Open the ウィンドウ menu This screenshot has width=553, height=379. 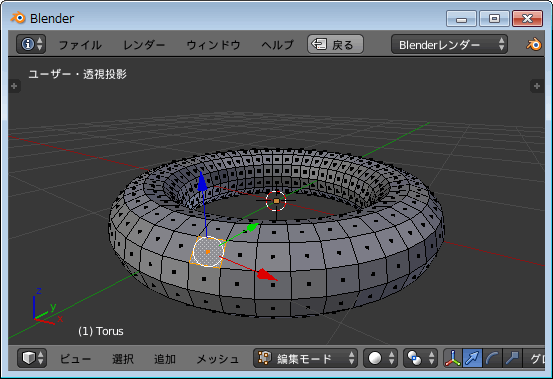tap(213, 45)
